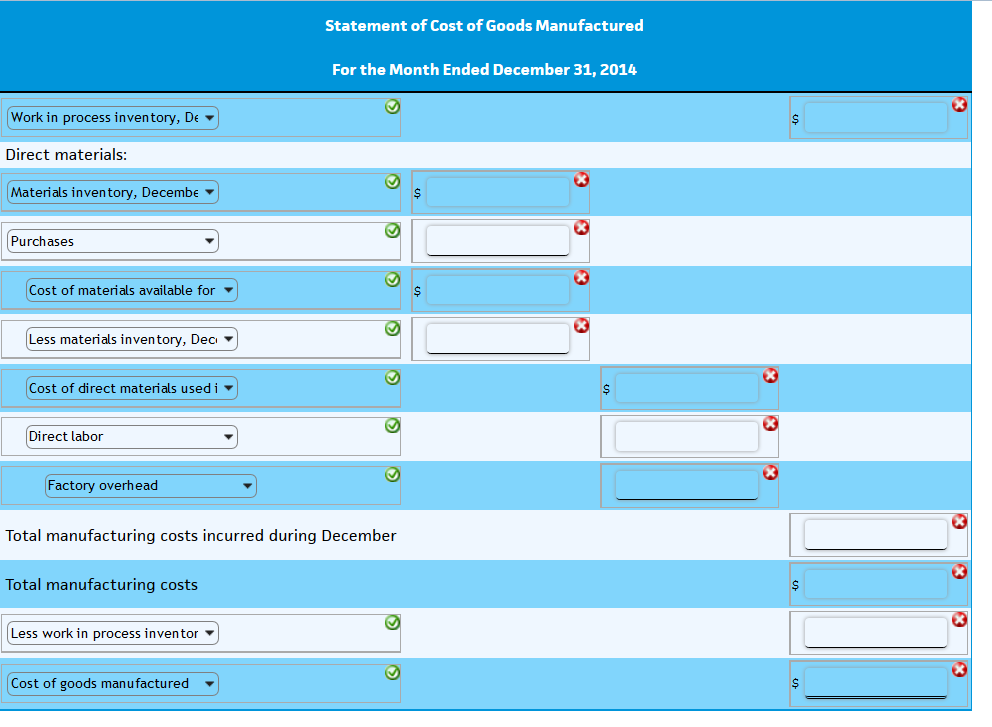Click green checkmark next to Factory overhead dropdown
The height and width of the screenshot is (727, 992).
click(x=392, y=475)
